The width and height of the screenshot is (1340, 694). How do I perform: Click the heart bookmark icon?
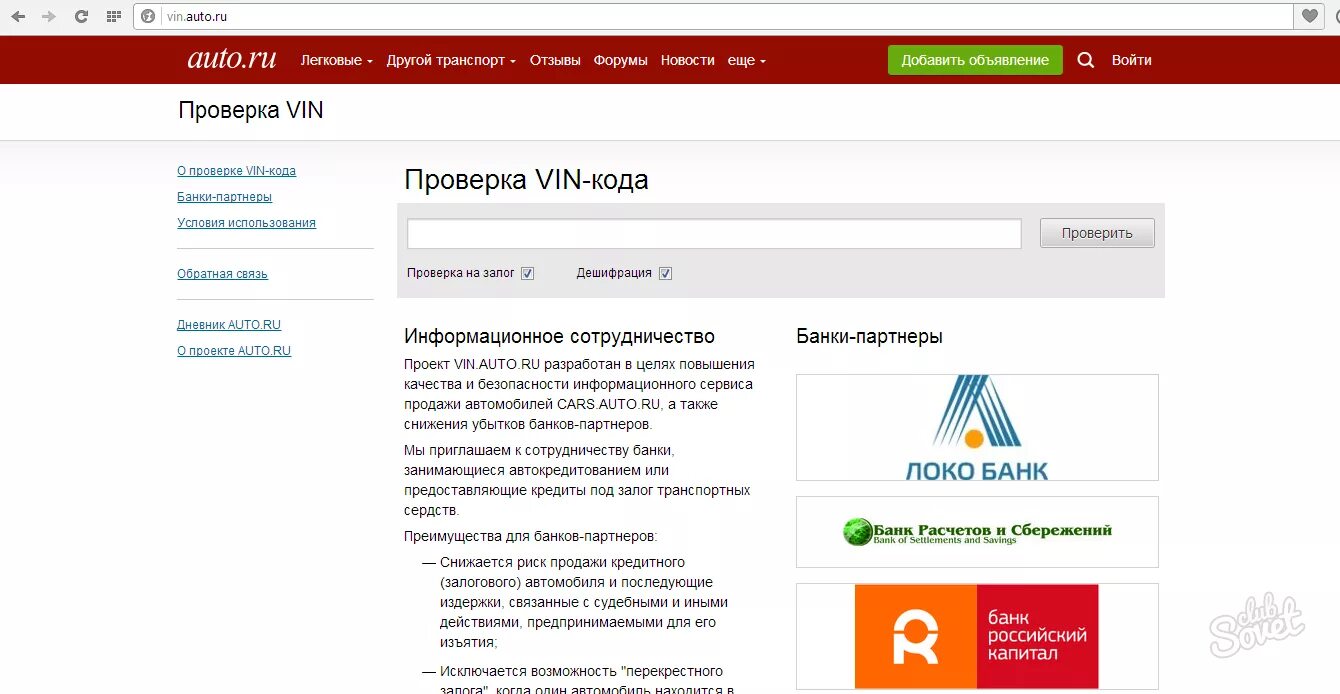[x=1309, y=16]
